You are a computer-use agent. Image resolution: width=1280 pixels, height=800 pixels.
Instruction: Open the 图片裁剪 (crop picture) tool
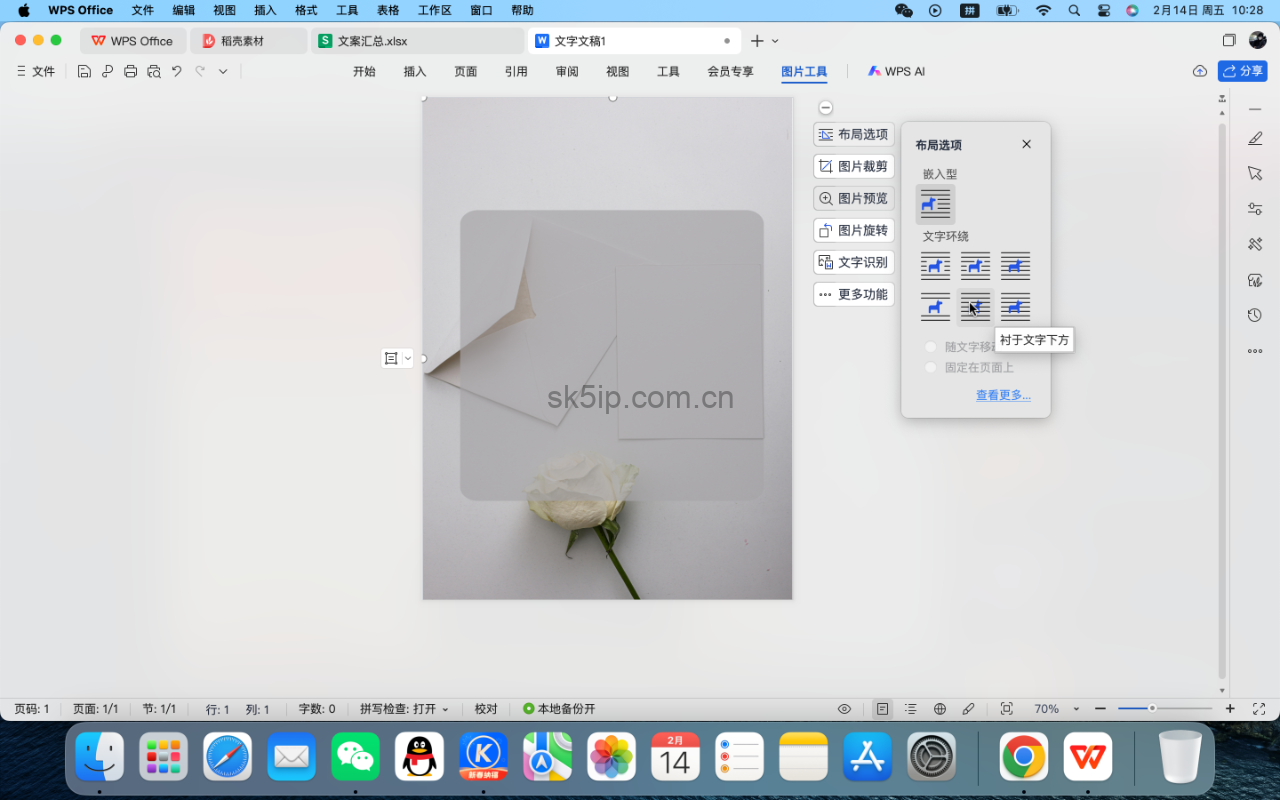click(x=853, y=166)
